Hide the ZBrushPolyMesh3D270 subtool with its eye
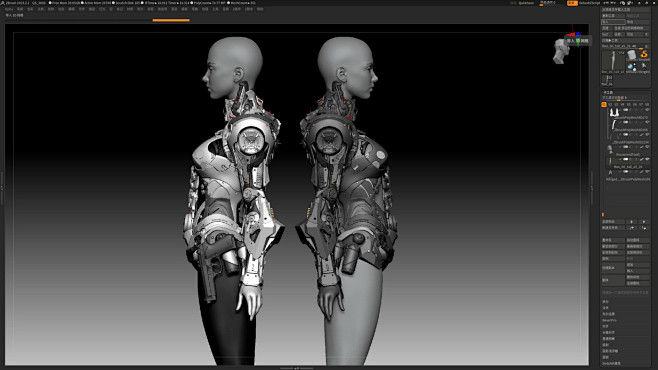This screenshot has width=658, height=370. click(x=647, y=110)
